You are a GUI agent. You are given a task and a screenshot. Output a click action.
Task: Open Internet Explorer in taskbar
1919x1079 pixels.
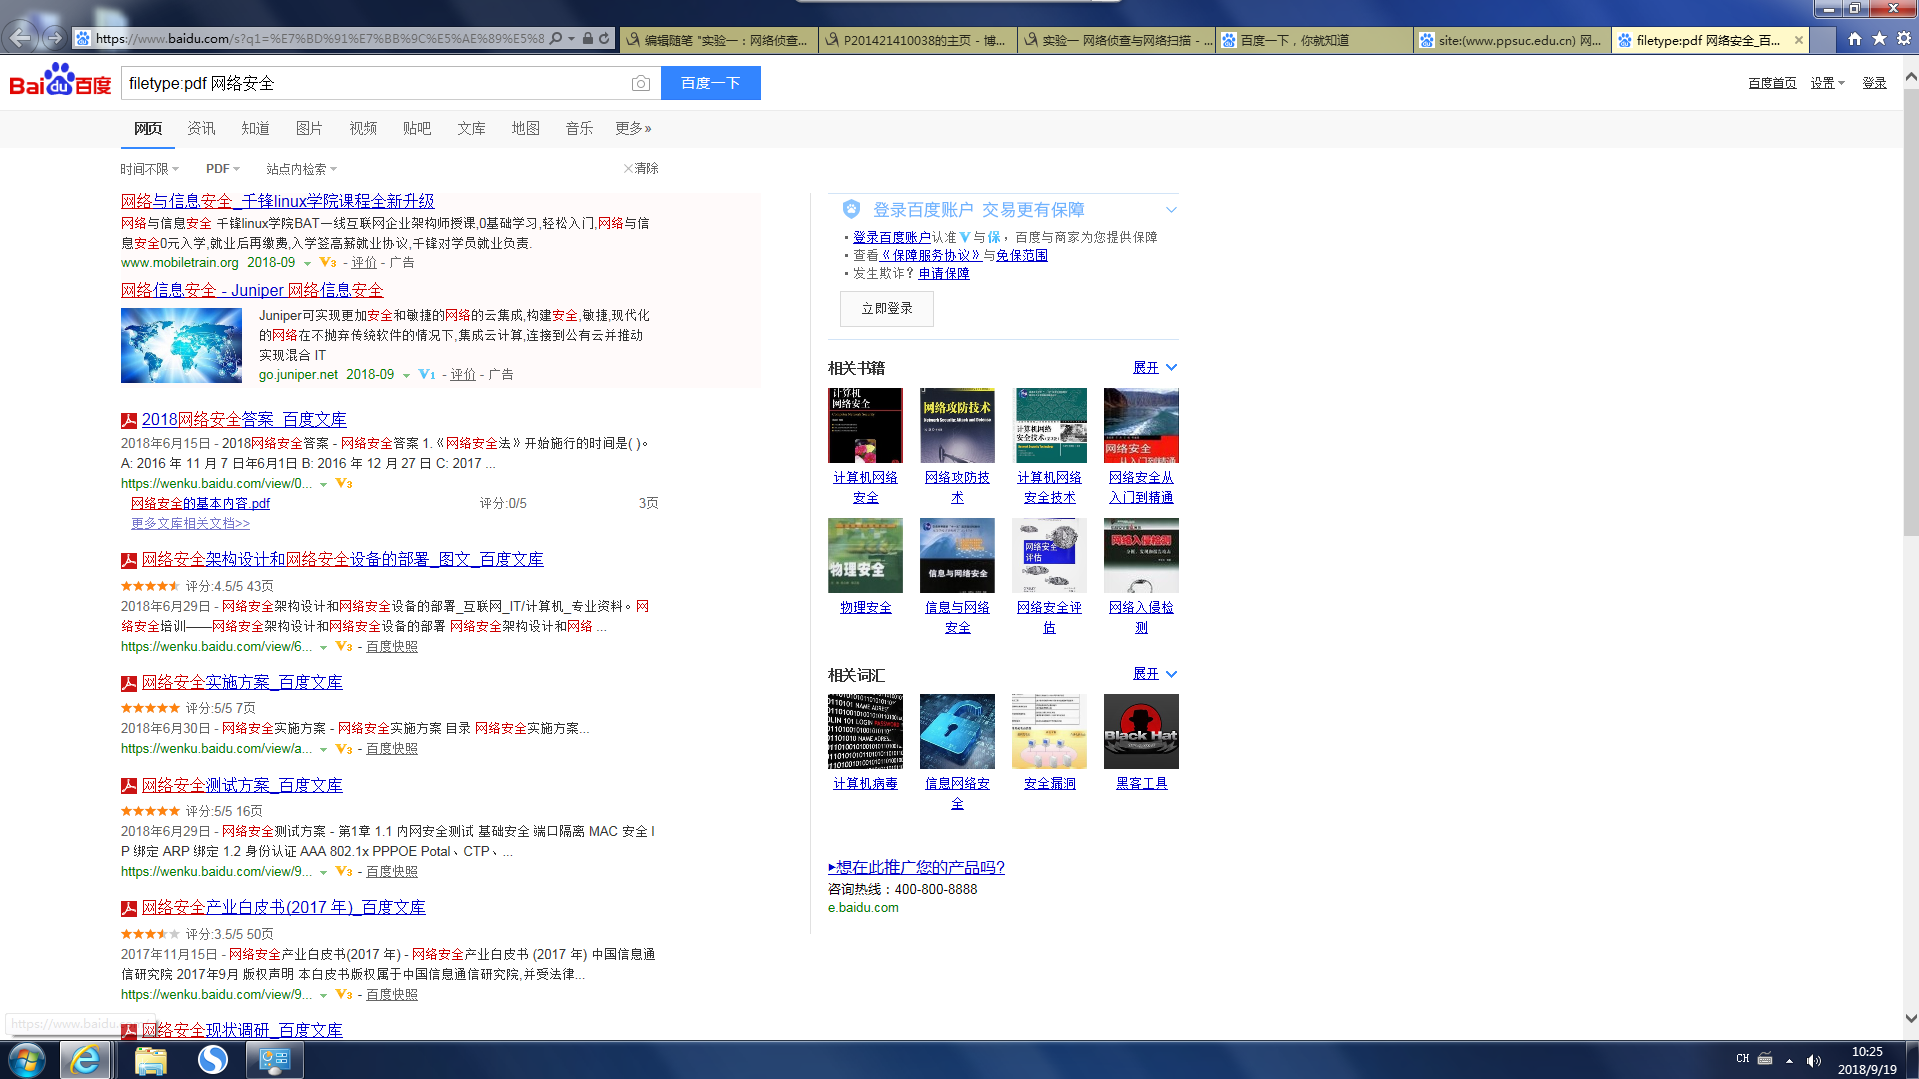point(85,1060)
